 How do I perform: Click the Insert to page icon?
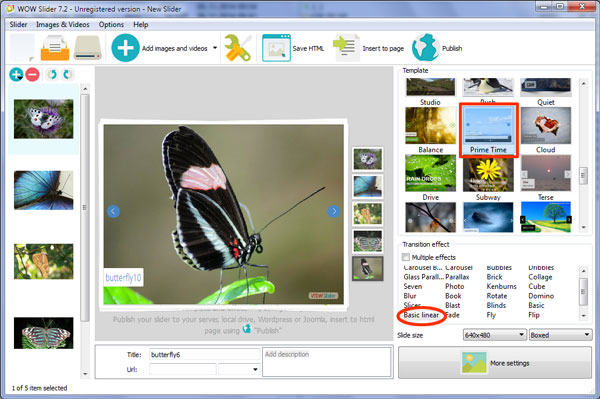tap(346, 48)
